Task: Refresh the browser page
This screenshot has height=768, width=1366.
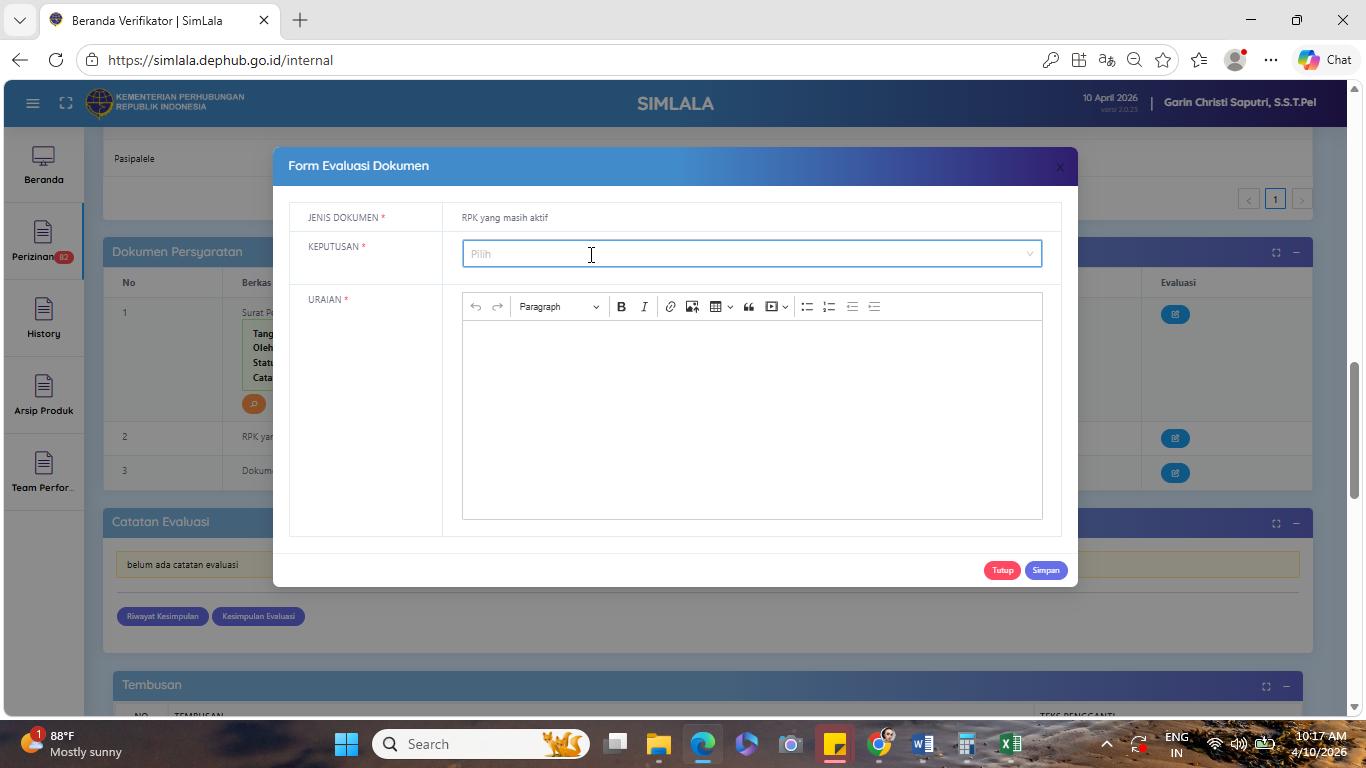Action: (x=56, y=60)
